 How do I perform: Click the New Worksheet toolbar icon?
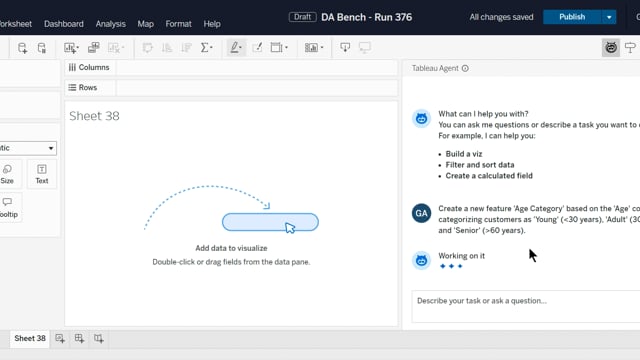(x=69, y=48)
